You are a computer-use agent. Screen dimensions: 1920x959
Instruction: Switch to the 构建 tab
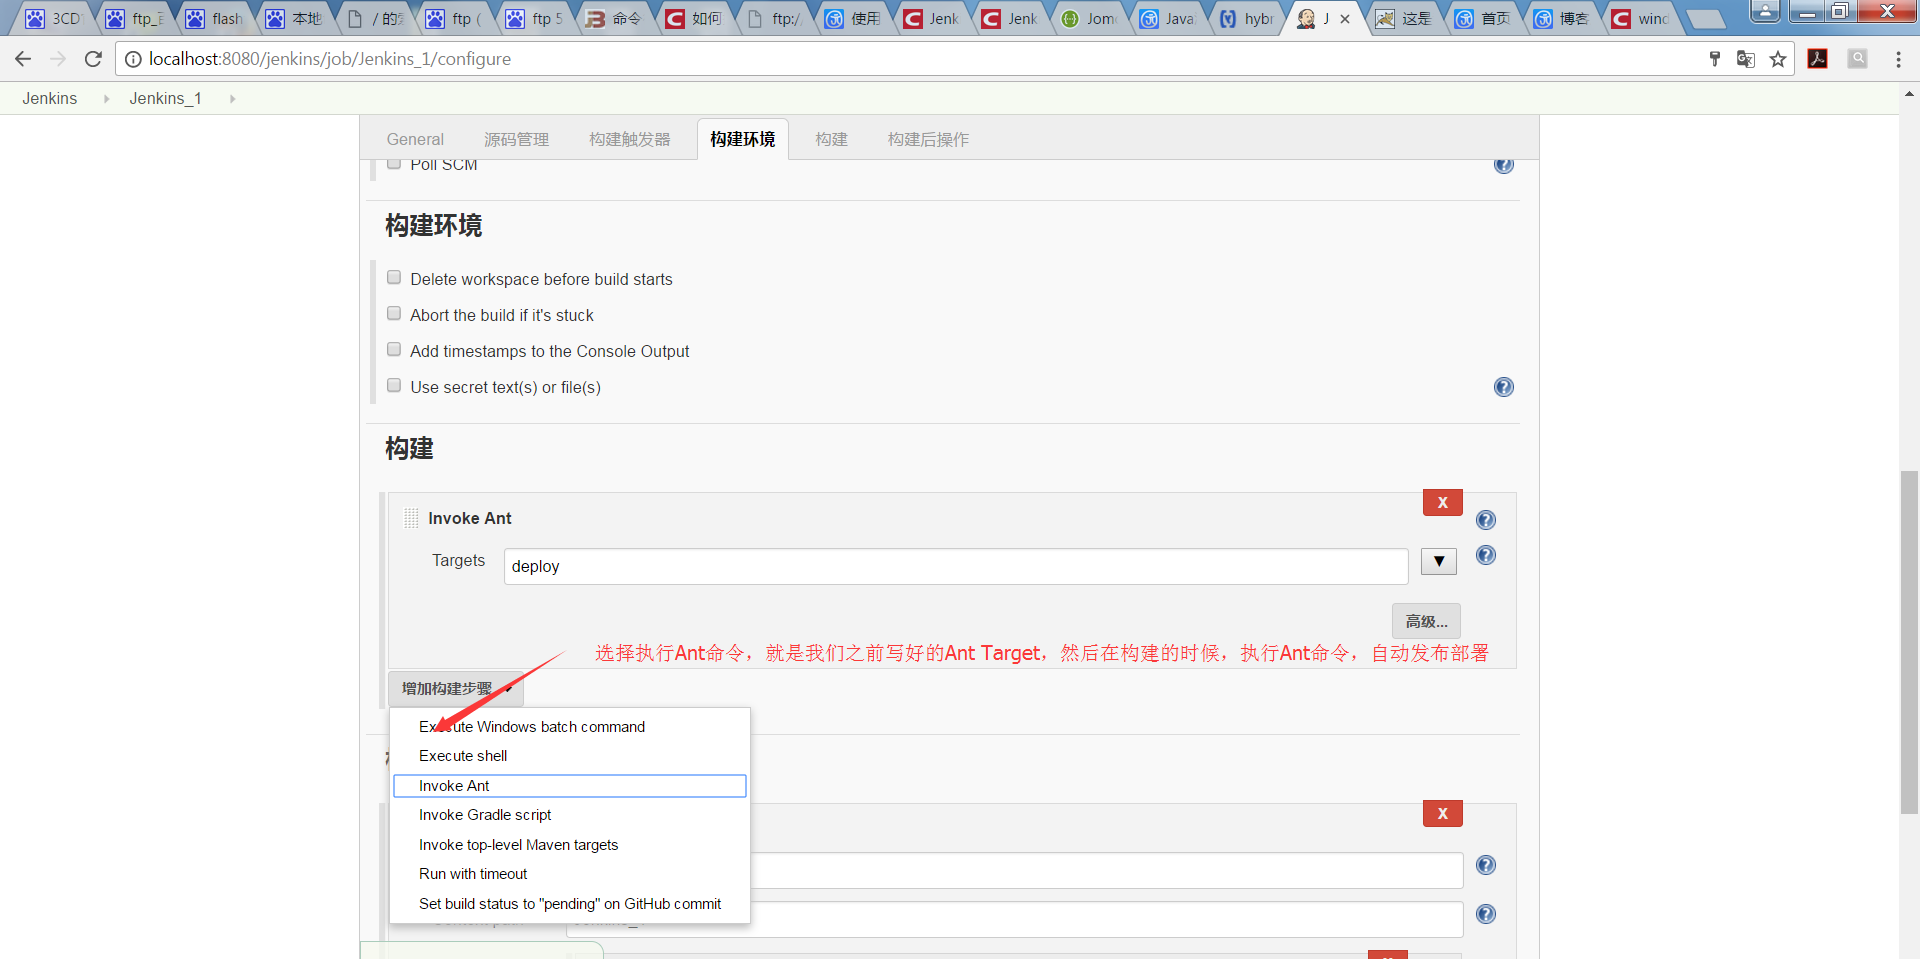coord(831,139)
